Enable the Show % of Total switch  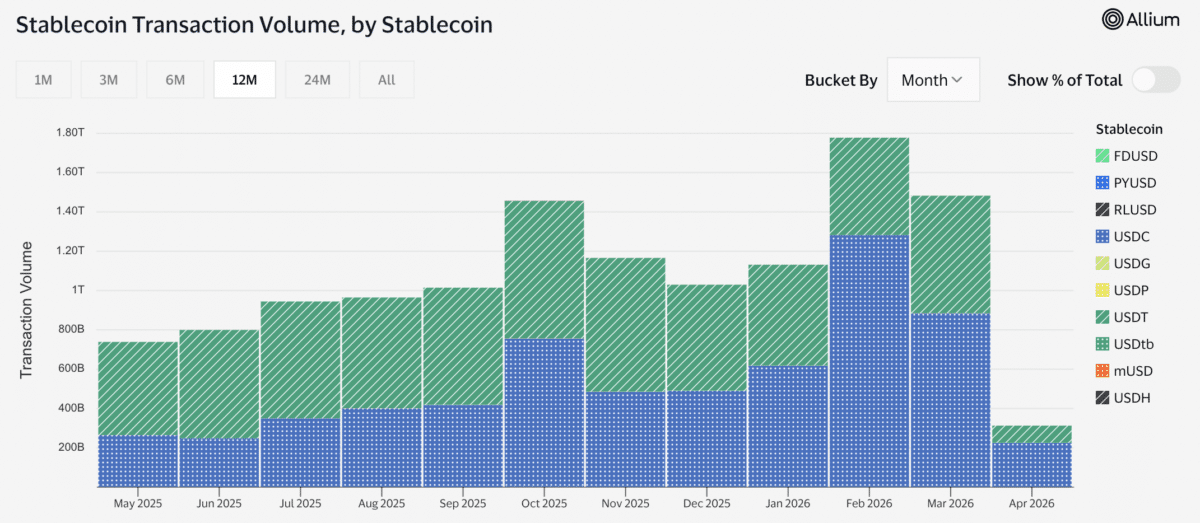(1156, 80)
